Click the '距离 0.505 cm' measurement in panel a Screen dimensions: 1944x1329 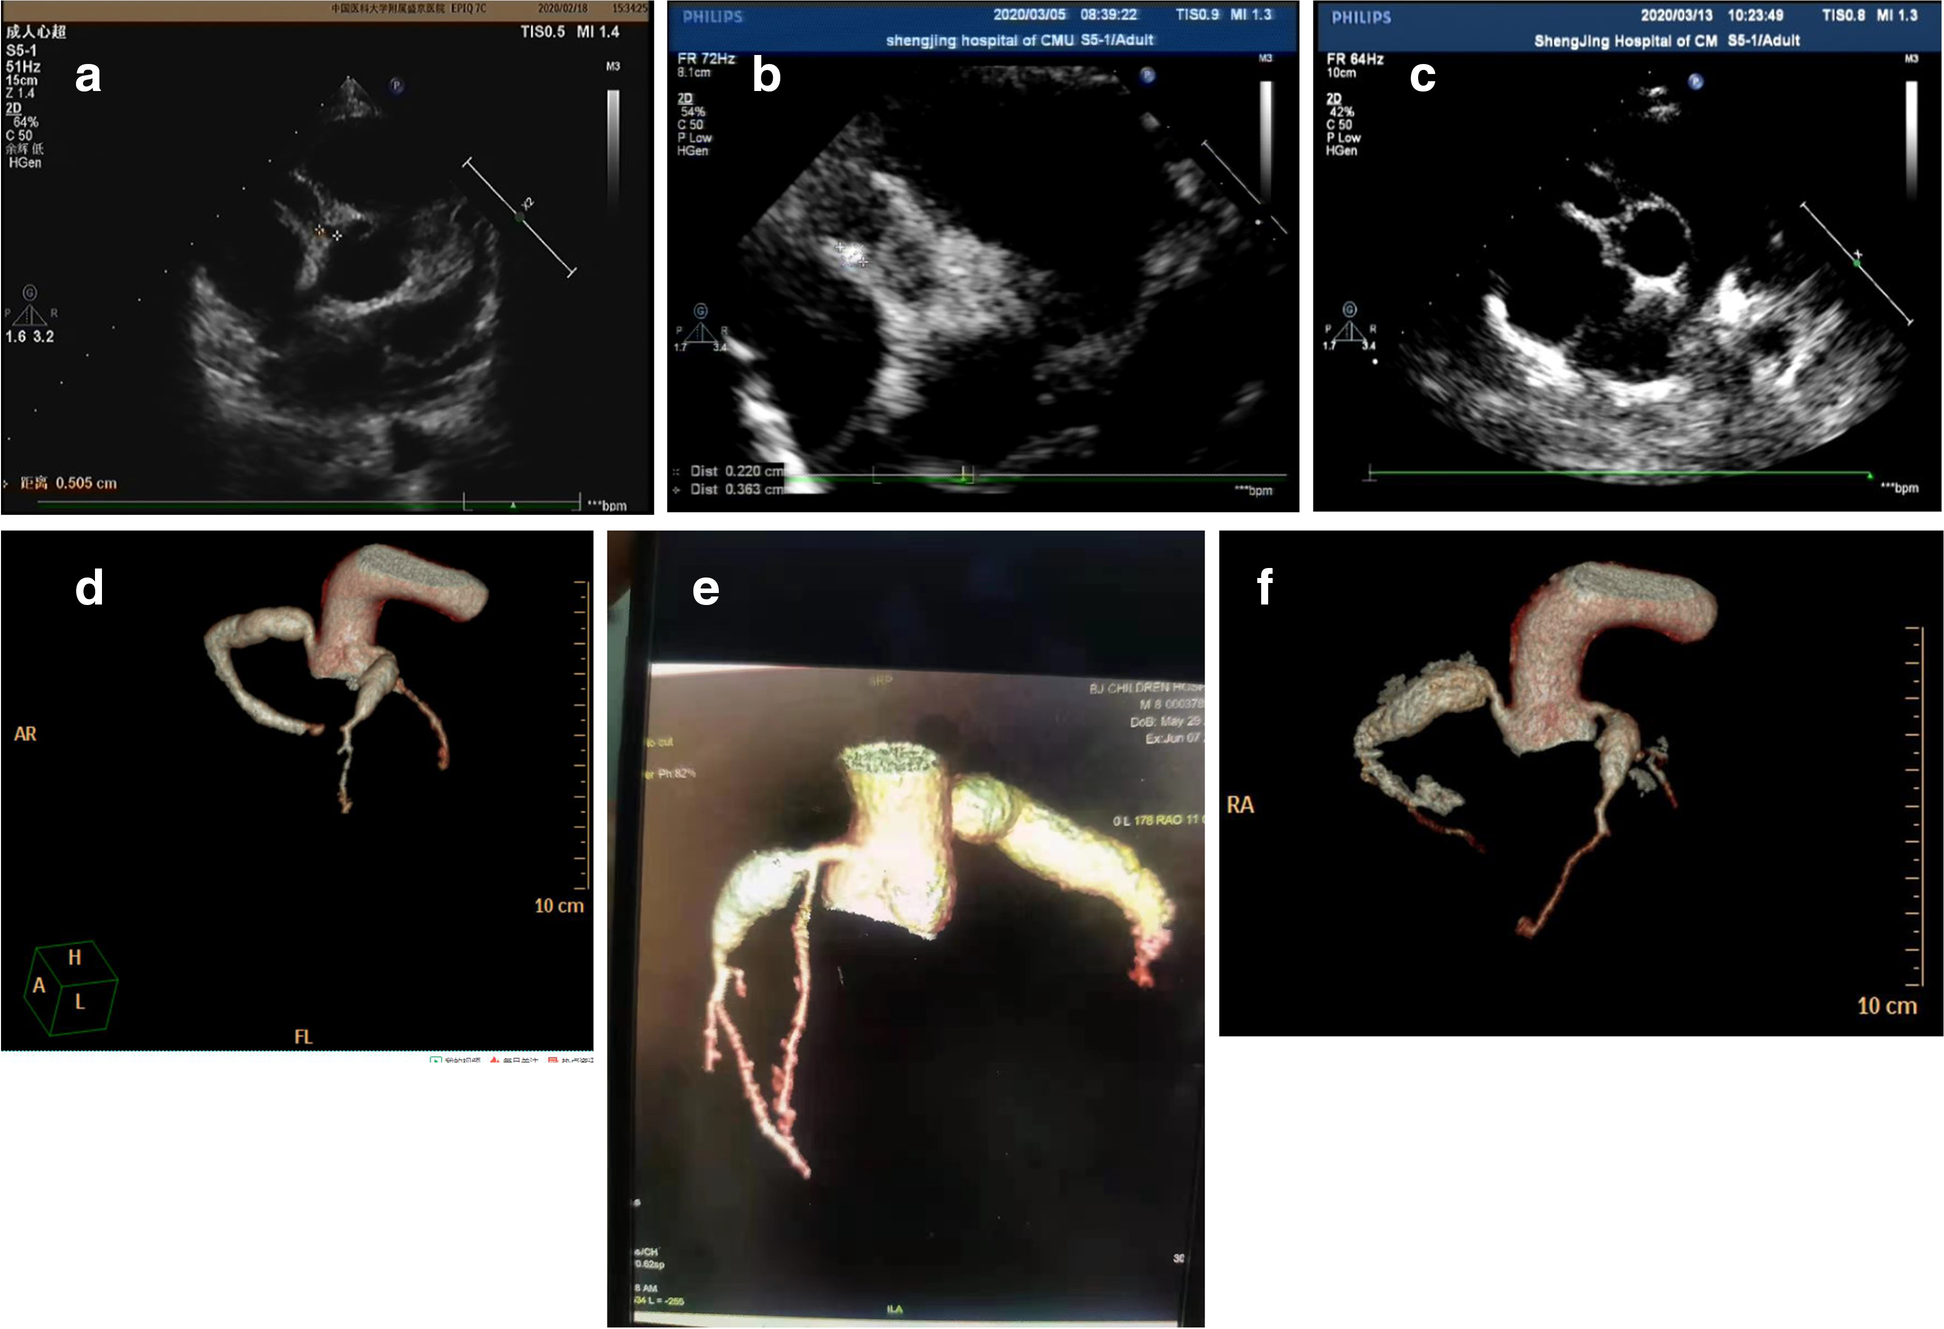[x=68, y=483]
